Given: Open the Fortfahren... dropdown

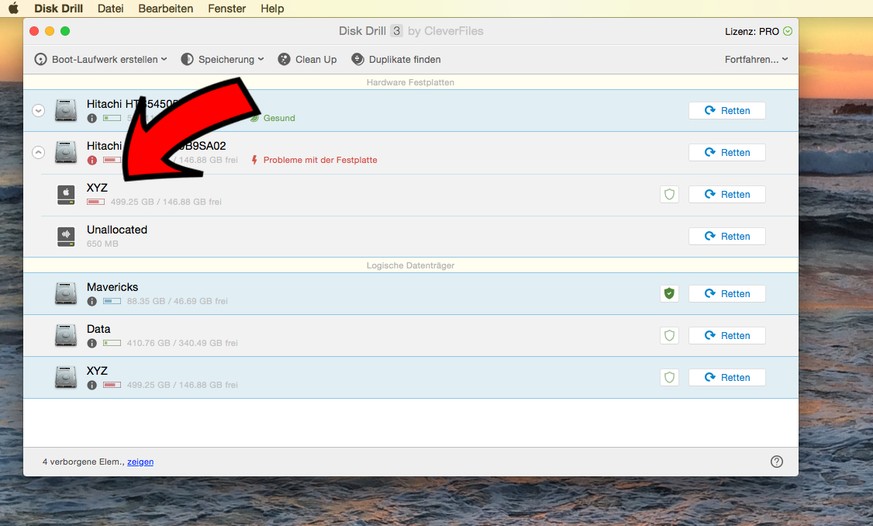Looking at the screenshot, I should [x=756, y=60].
